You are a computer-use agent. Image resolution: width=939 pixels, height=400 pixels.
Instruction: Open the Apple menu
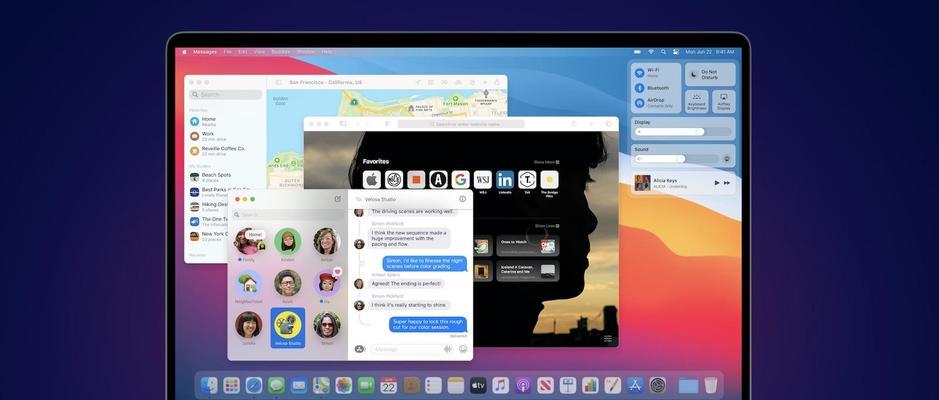[x=184, y=52]
